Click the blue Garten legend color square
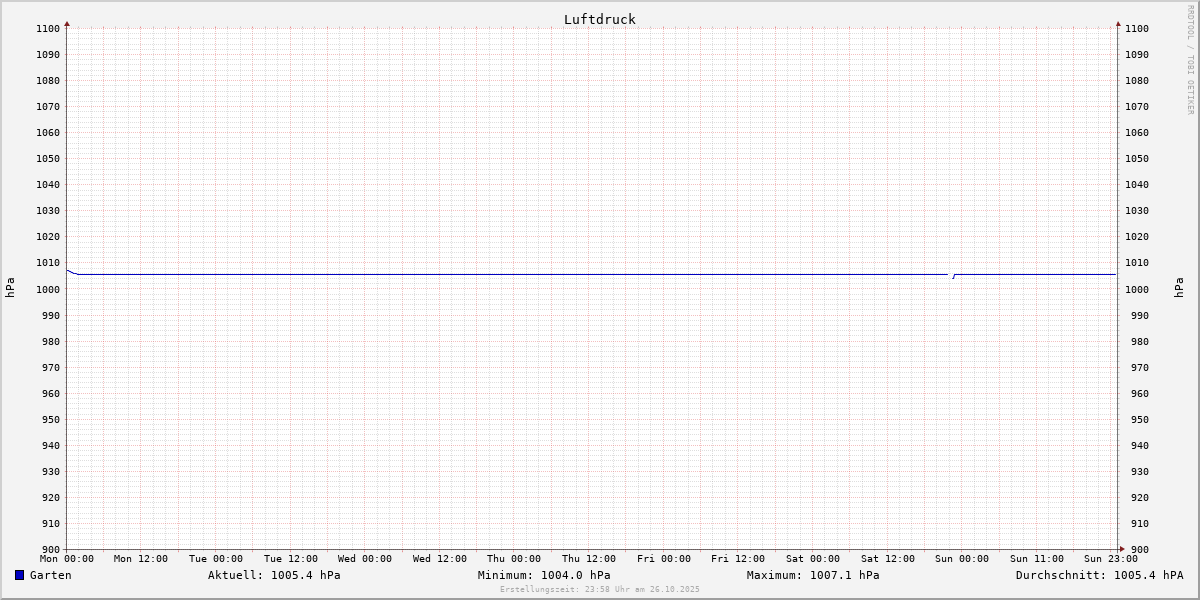The height and width of the screenshot is (600, 1200). coord(19,575)
